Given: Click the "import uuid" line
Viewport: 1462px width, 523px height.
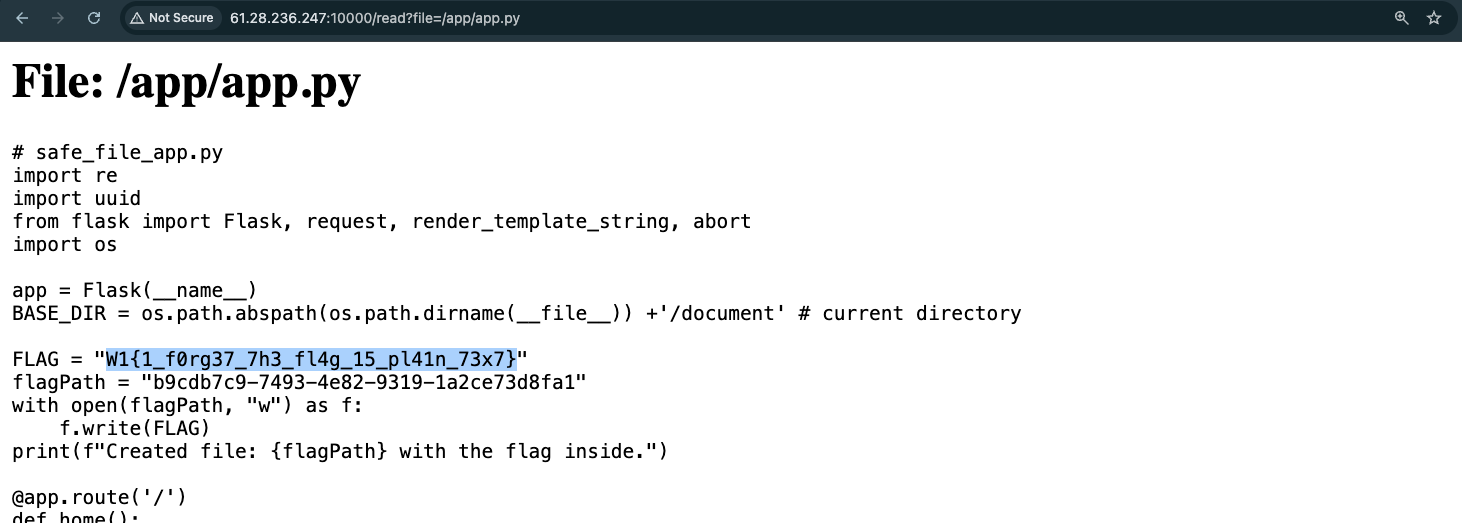Looking at the screenshot, I should (x=76, y=198).
